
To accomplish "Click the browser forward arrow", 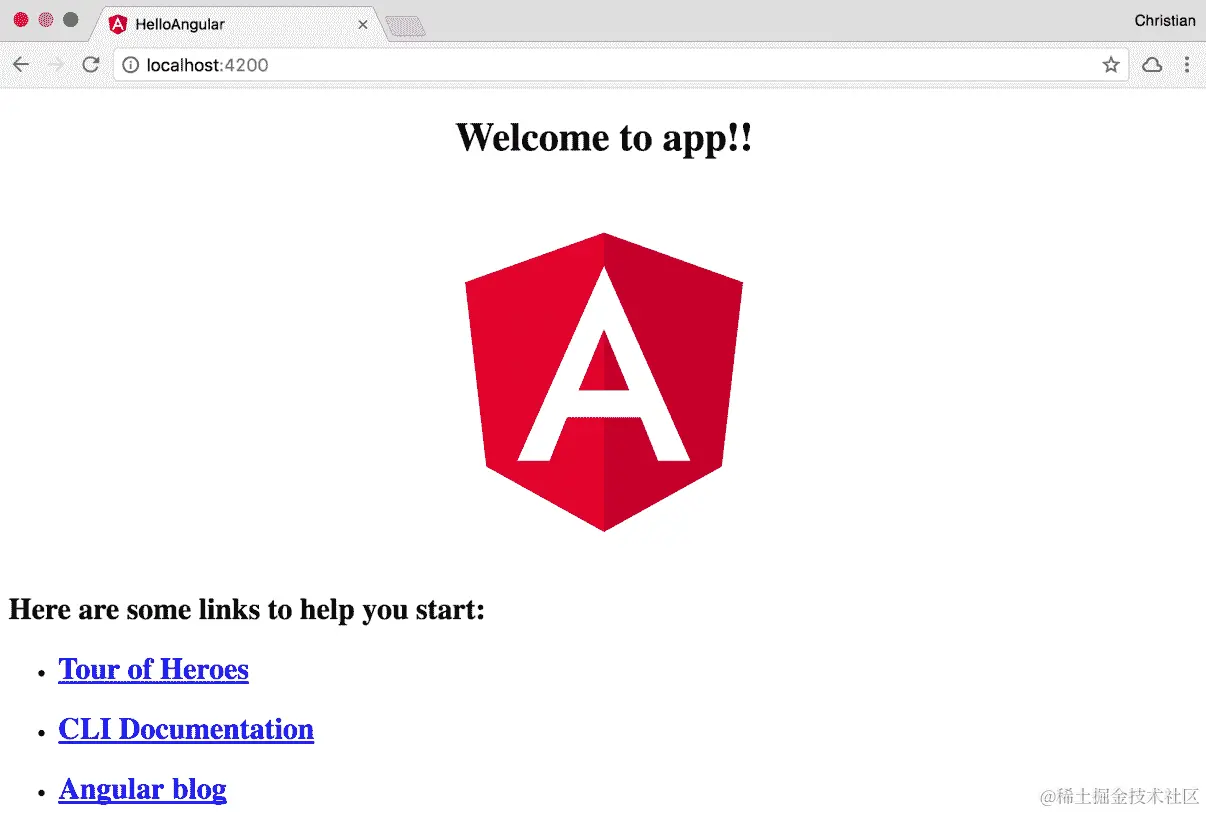I will 56,65.
